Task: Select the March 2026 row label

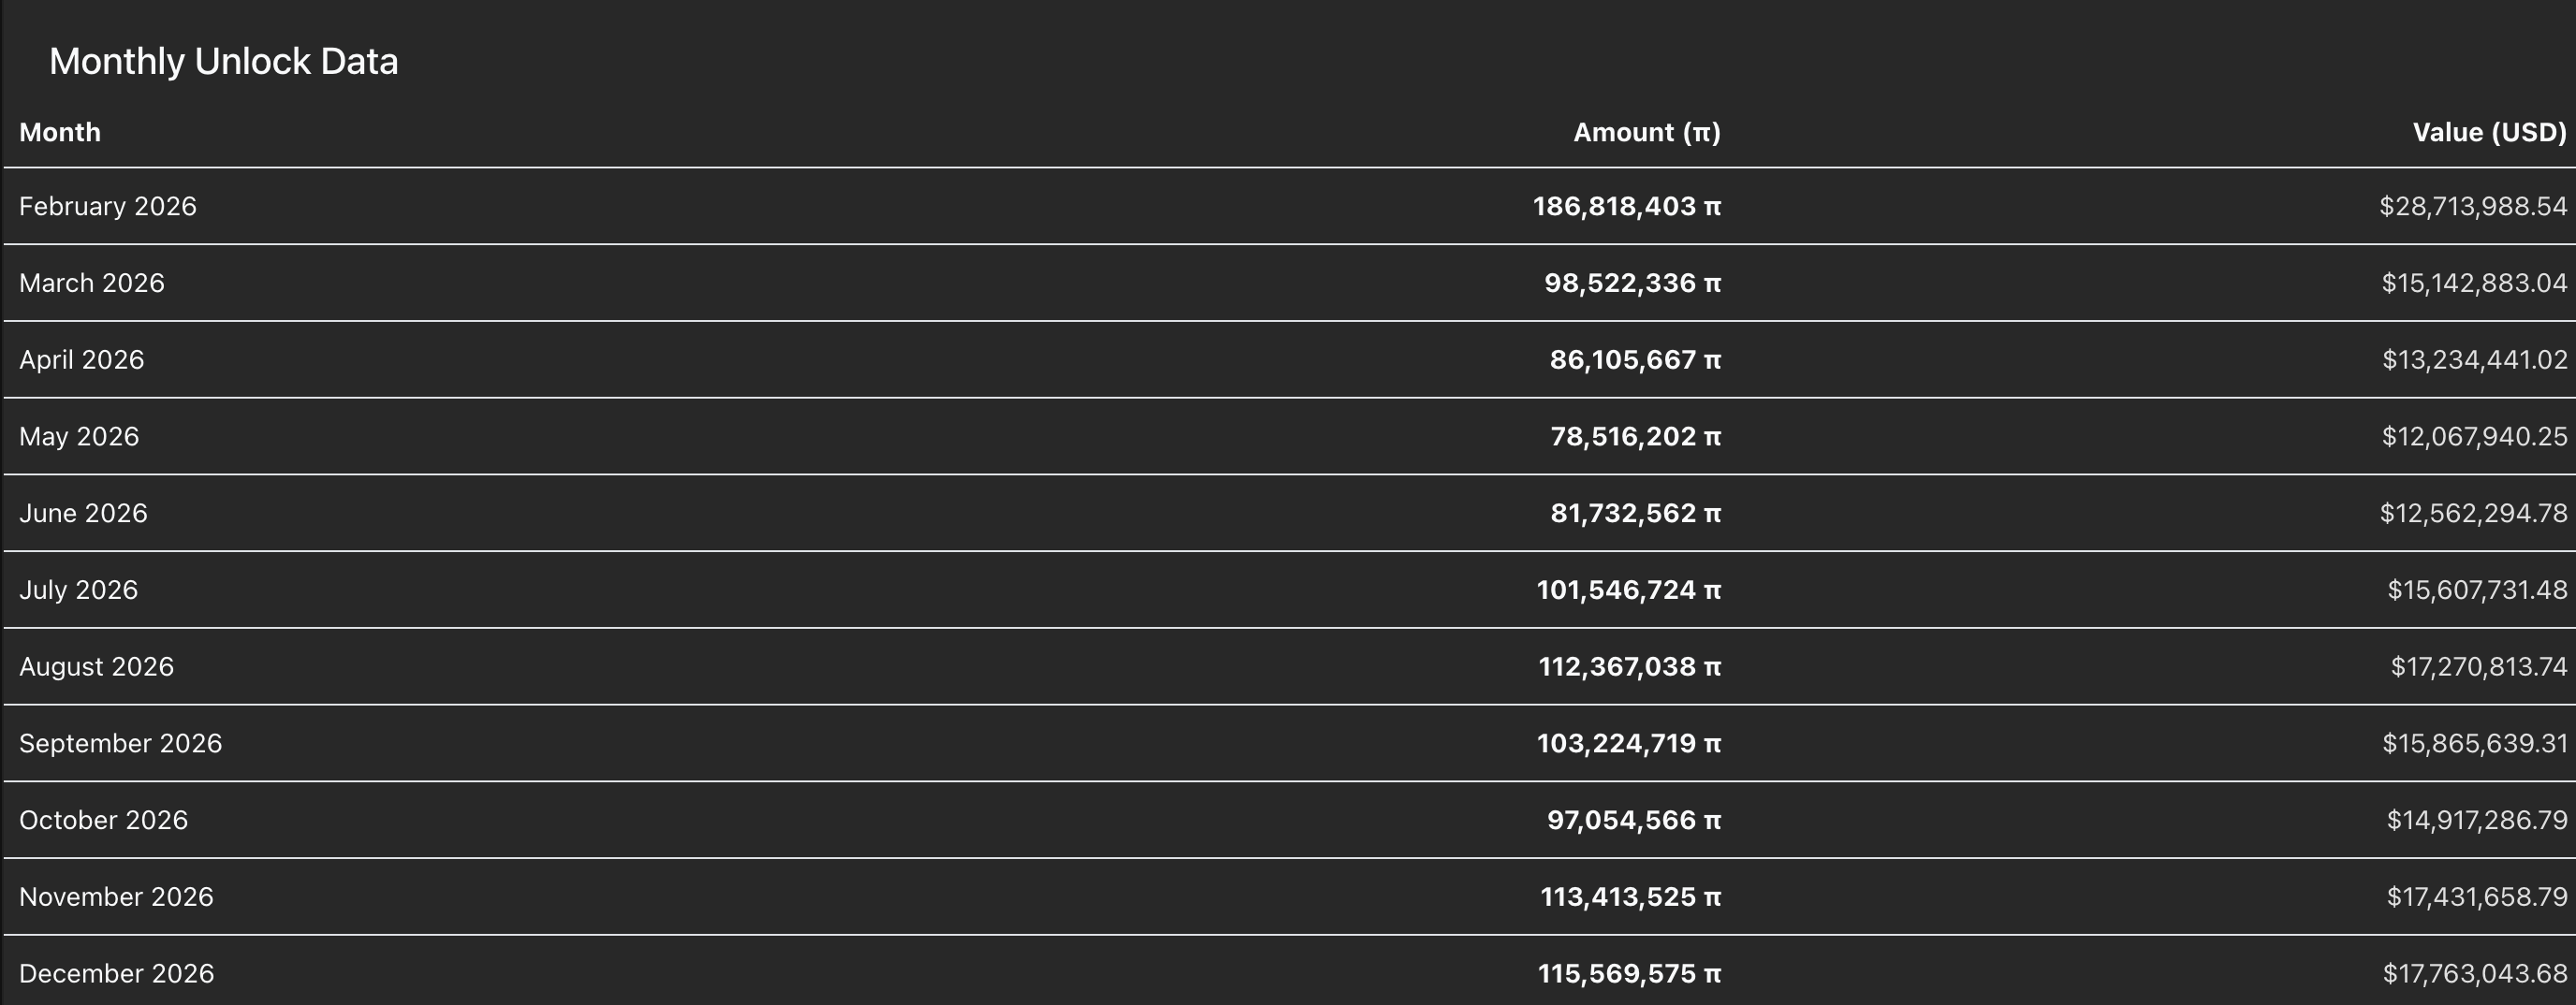Action: (x=92, y=283)
